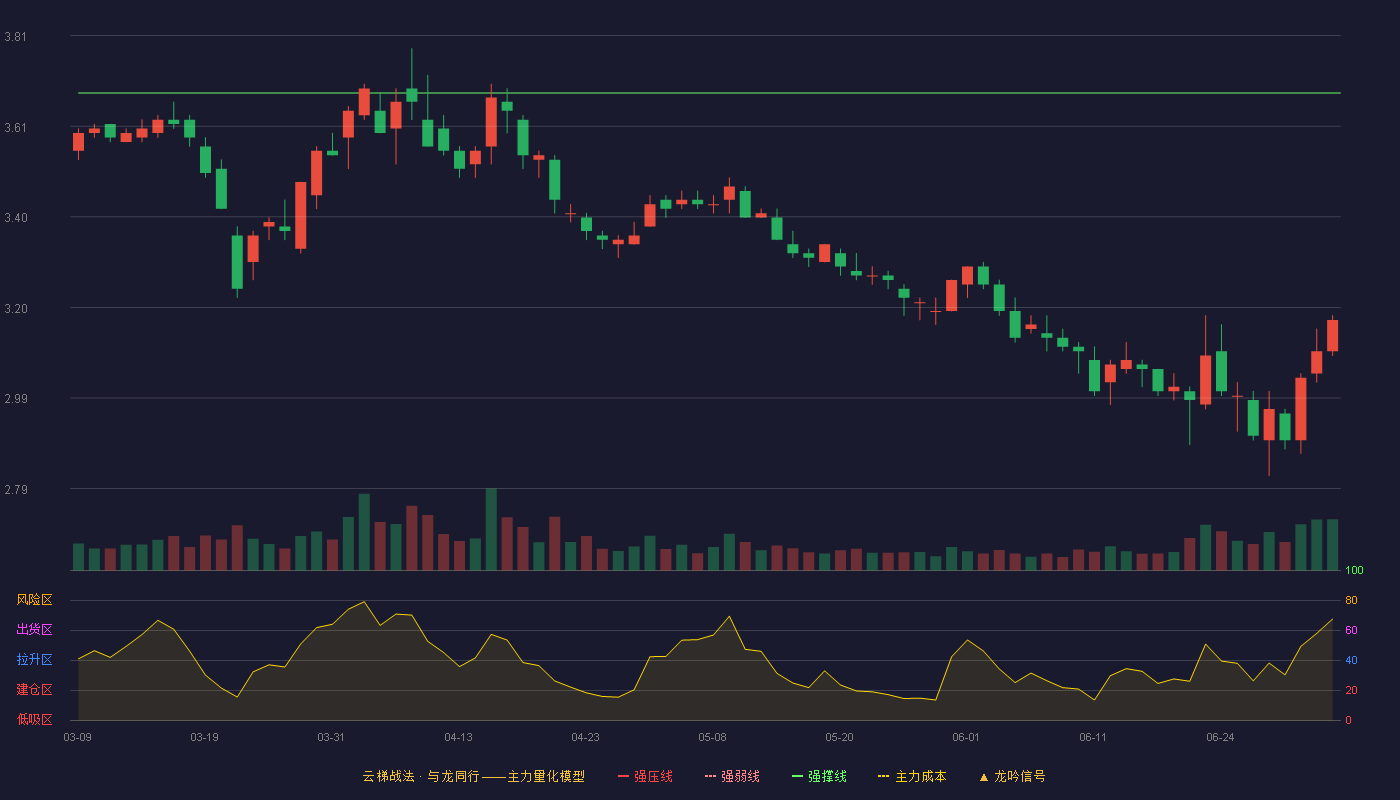Click the green horizontal support line on chart
Screen dimensions: 1400x800
click(709, 93)
